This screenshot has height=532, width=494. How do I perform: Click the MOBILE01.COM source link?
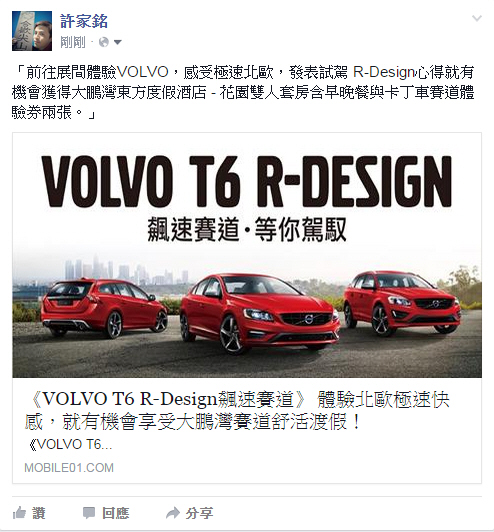coord(69,468)
